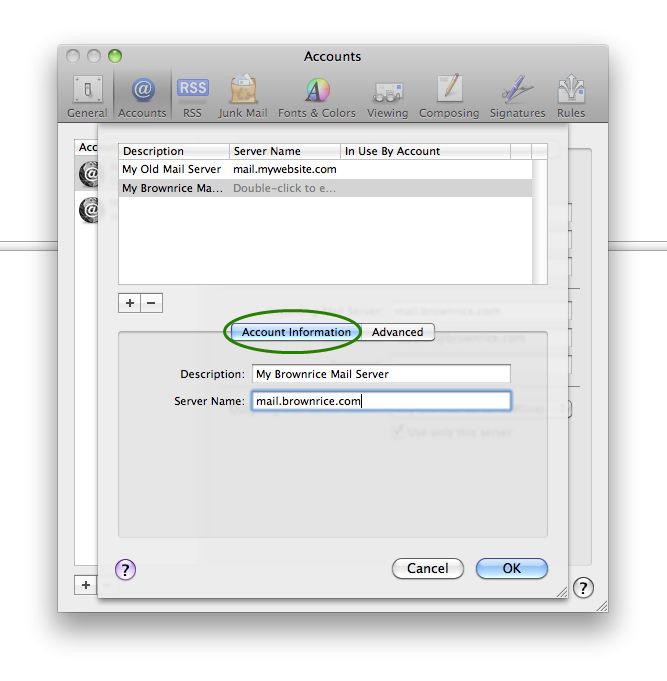
Task: Remove selected server with minus button
Action: click(152, 303)
